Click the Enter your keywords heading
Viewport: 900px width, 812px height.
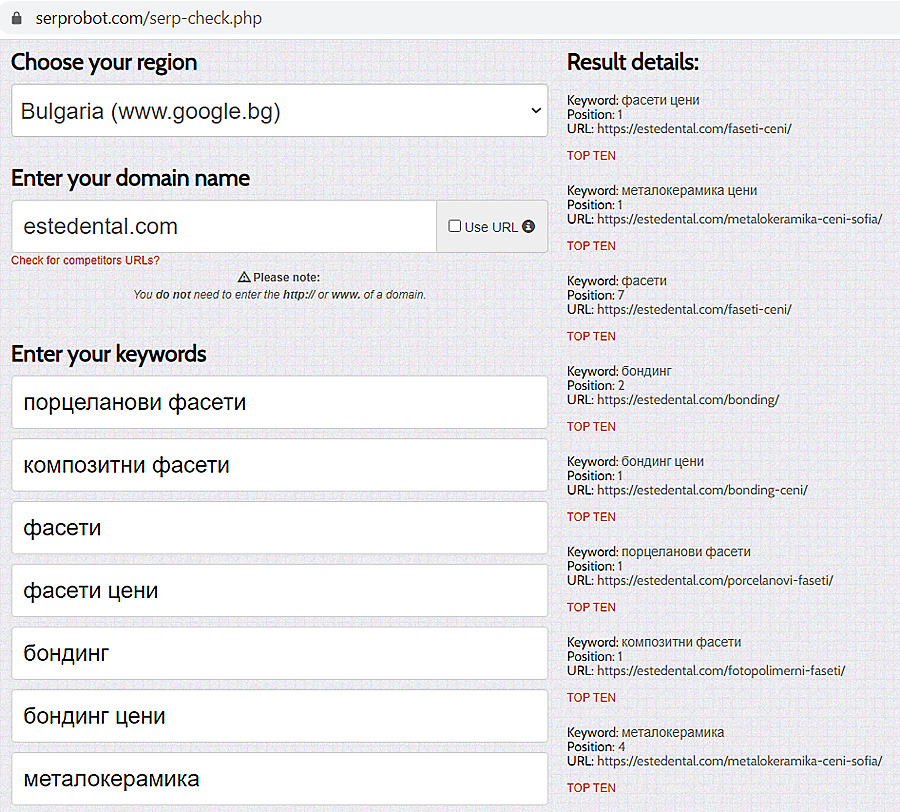108,354
